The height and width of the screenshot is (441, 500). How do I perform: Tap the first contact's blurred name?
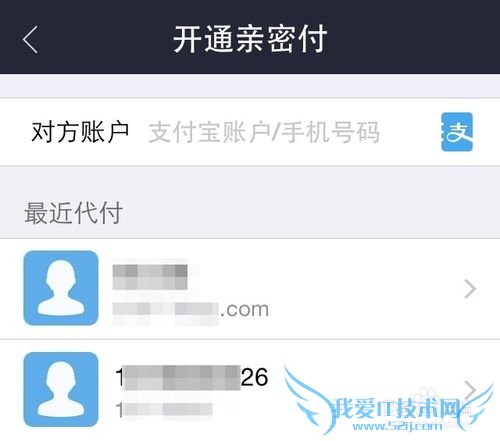(x=150, y=277)
